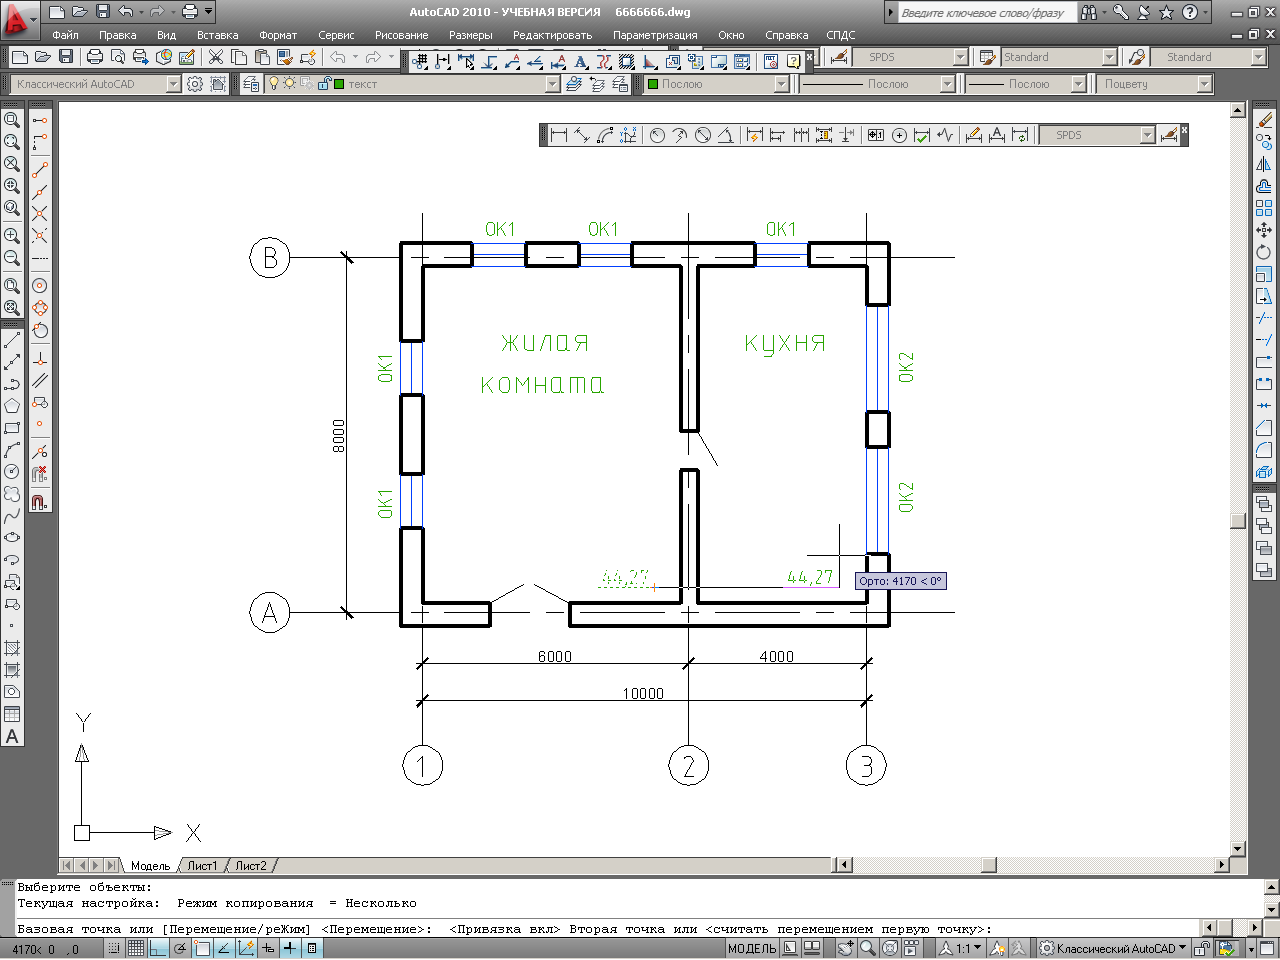Switch to the Лист1 layout tab
This screenshot has height=960, width=1280.
pyautogui.click(x=202, y=866)
